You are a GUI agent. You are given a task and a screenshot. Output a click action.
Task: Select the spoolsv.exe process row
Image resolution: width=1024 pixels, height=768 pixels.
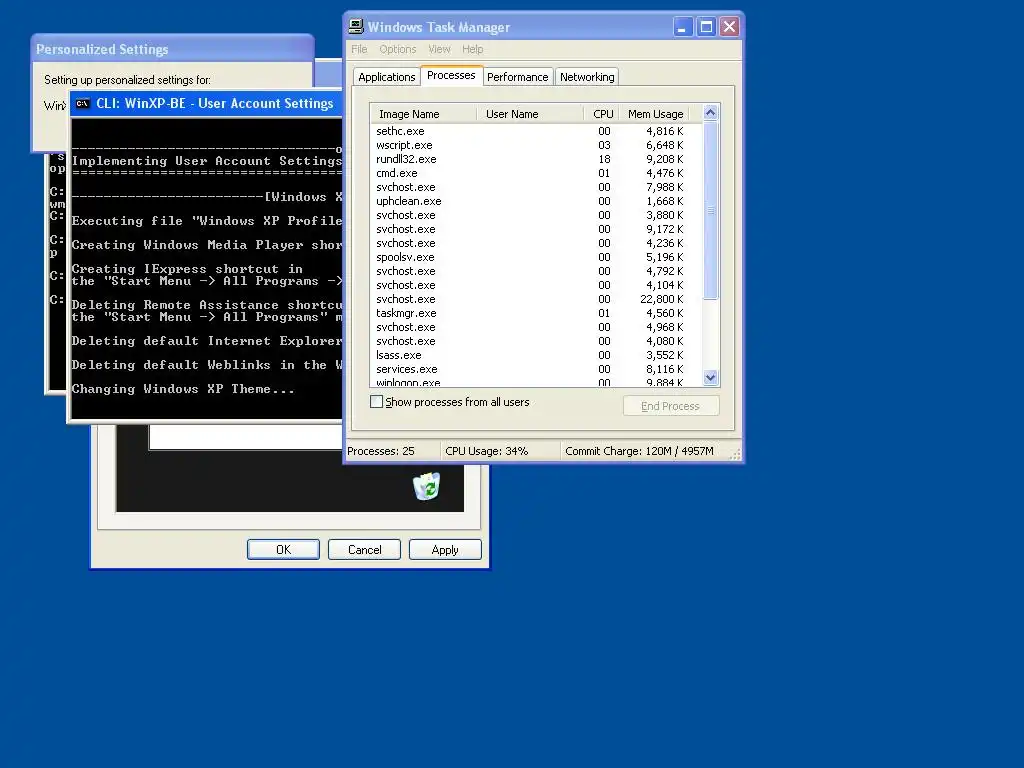536,257
